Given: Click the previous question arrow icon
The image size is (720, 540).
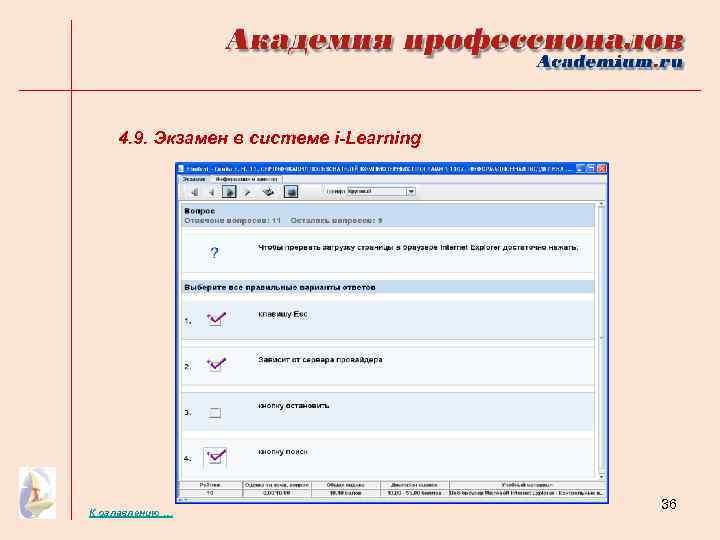Looking at the screenshot, I should click(212, 192).
